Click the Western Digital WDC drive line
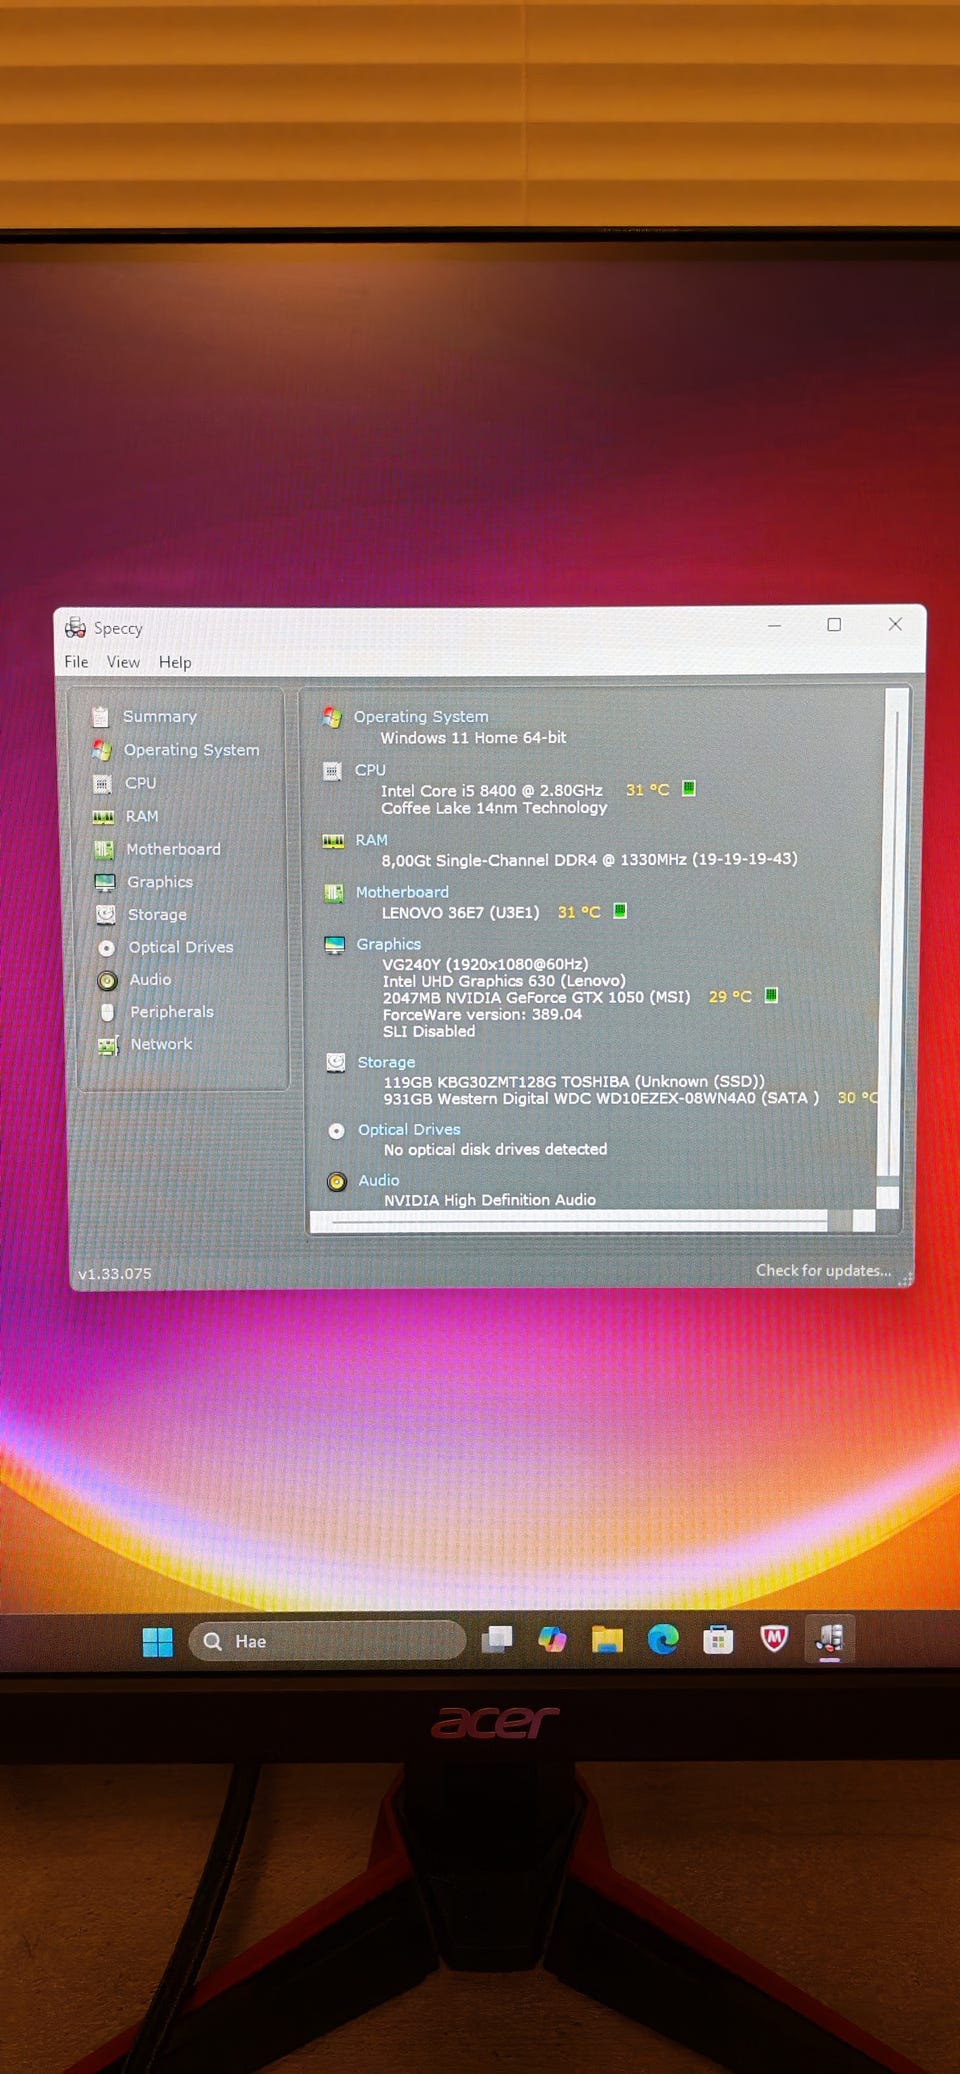Screen dimensions: 960x2074 pos(601,1098)
